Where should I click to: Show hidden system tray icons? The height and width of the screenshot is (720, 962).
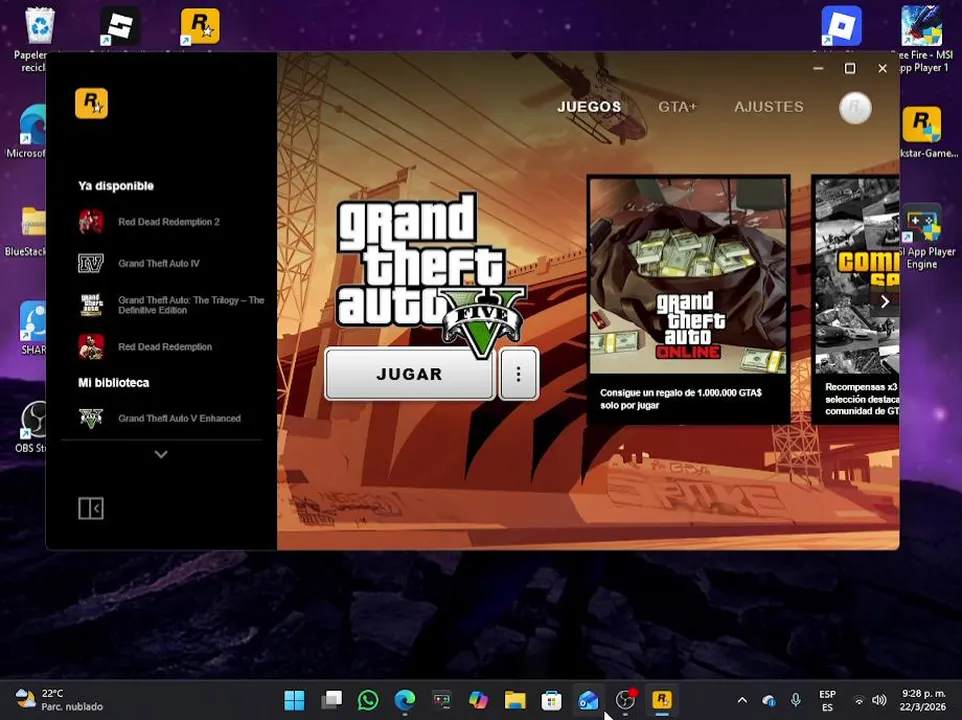(742, 700)
